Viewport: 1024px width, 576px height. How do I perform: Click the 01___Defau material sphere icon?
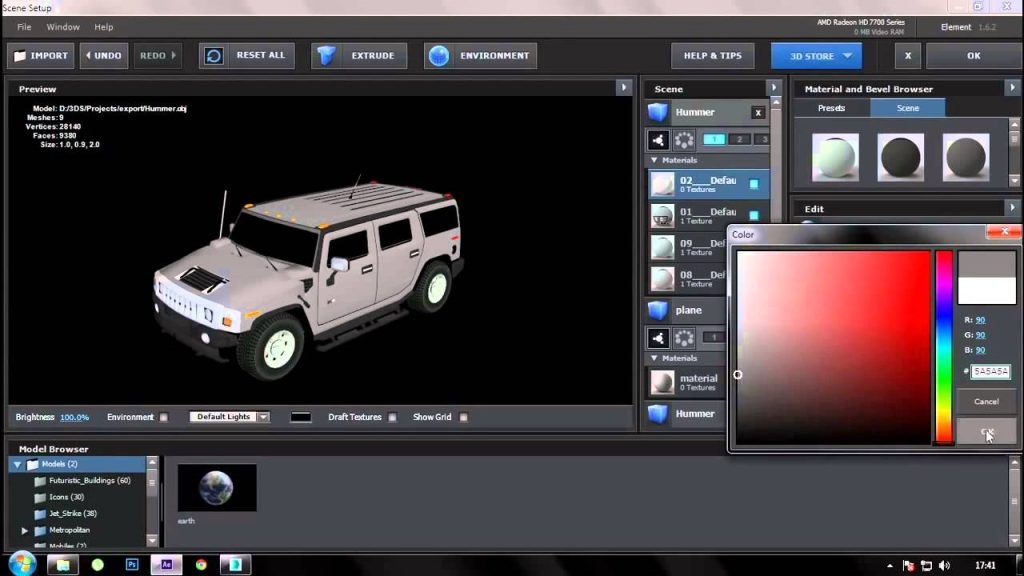tap(662, 216)
